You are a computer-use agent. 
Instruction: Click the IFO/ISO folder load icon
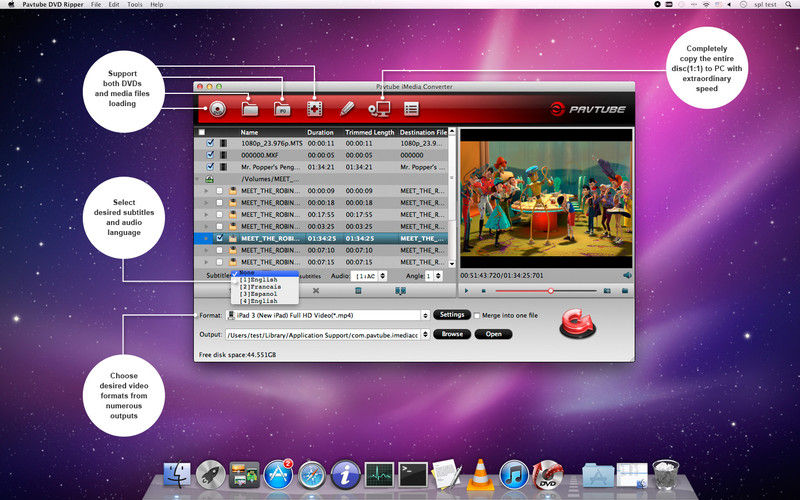[282, 109]
